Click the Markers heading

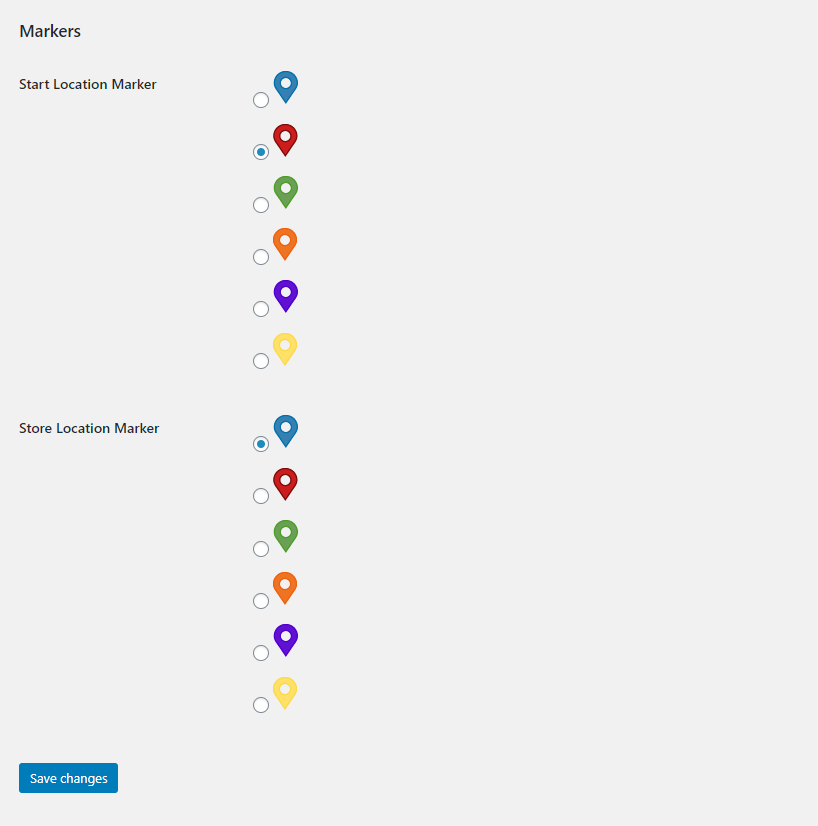pos(49,31)
